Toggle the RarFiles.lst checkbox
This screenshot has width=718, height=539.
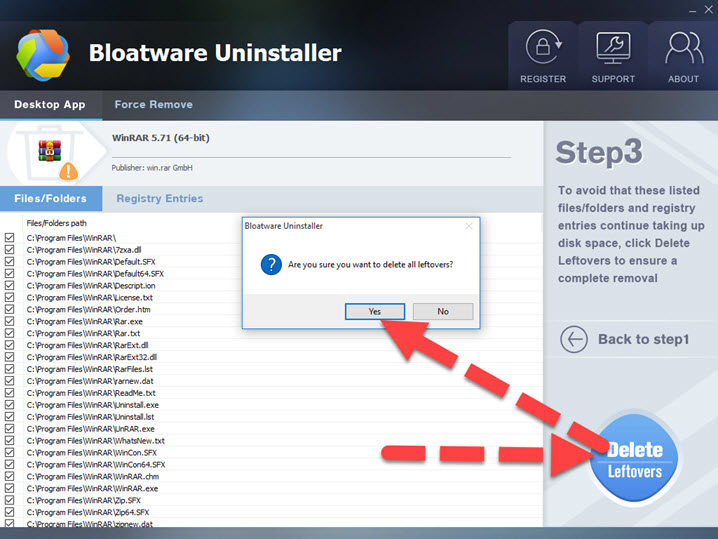click(x=9, y=369)
